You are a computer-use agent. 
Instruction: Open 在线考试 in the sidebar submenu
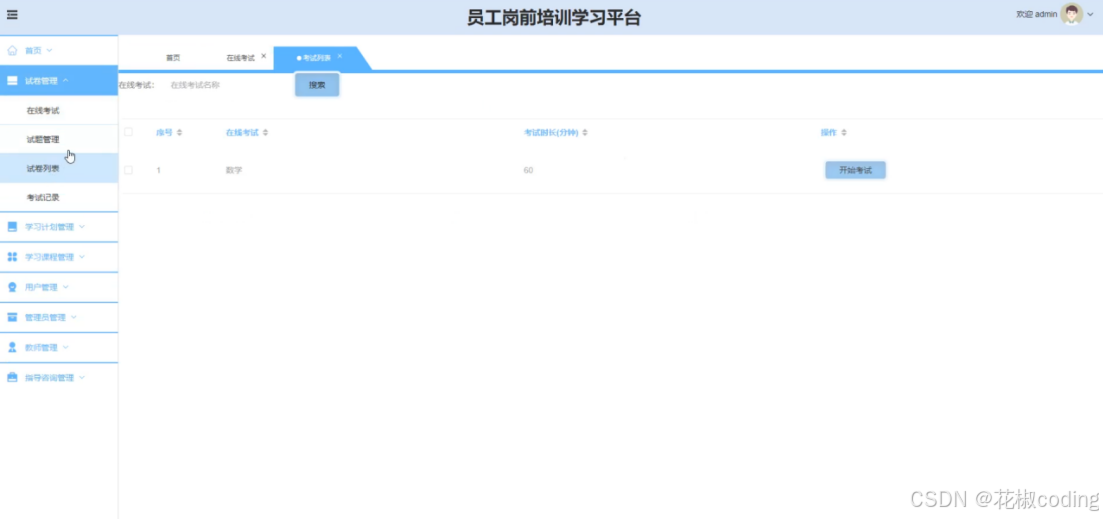click(x=43, y=111)
